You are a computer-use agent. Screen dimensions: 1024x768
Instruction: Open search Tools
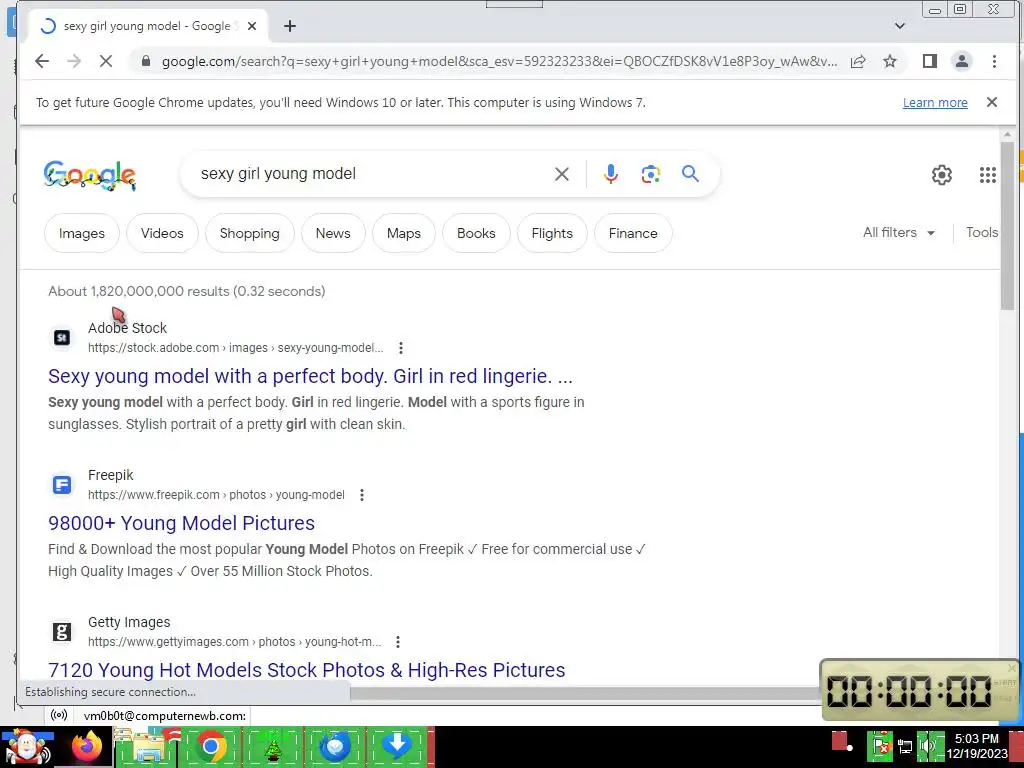tap(982, 232)
